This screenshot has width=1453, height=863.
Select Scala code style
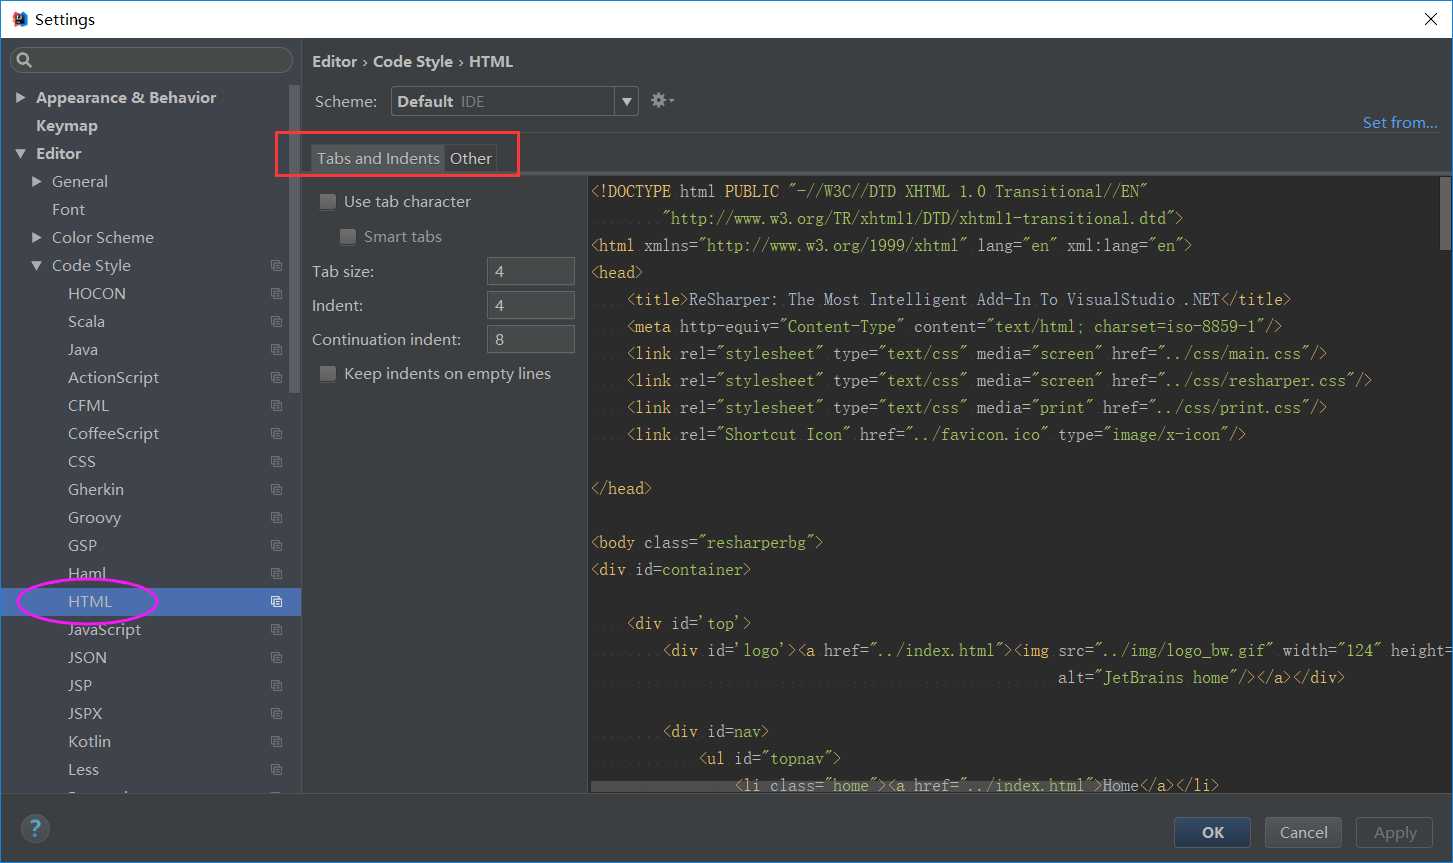(86, 321)
